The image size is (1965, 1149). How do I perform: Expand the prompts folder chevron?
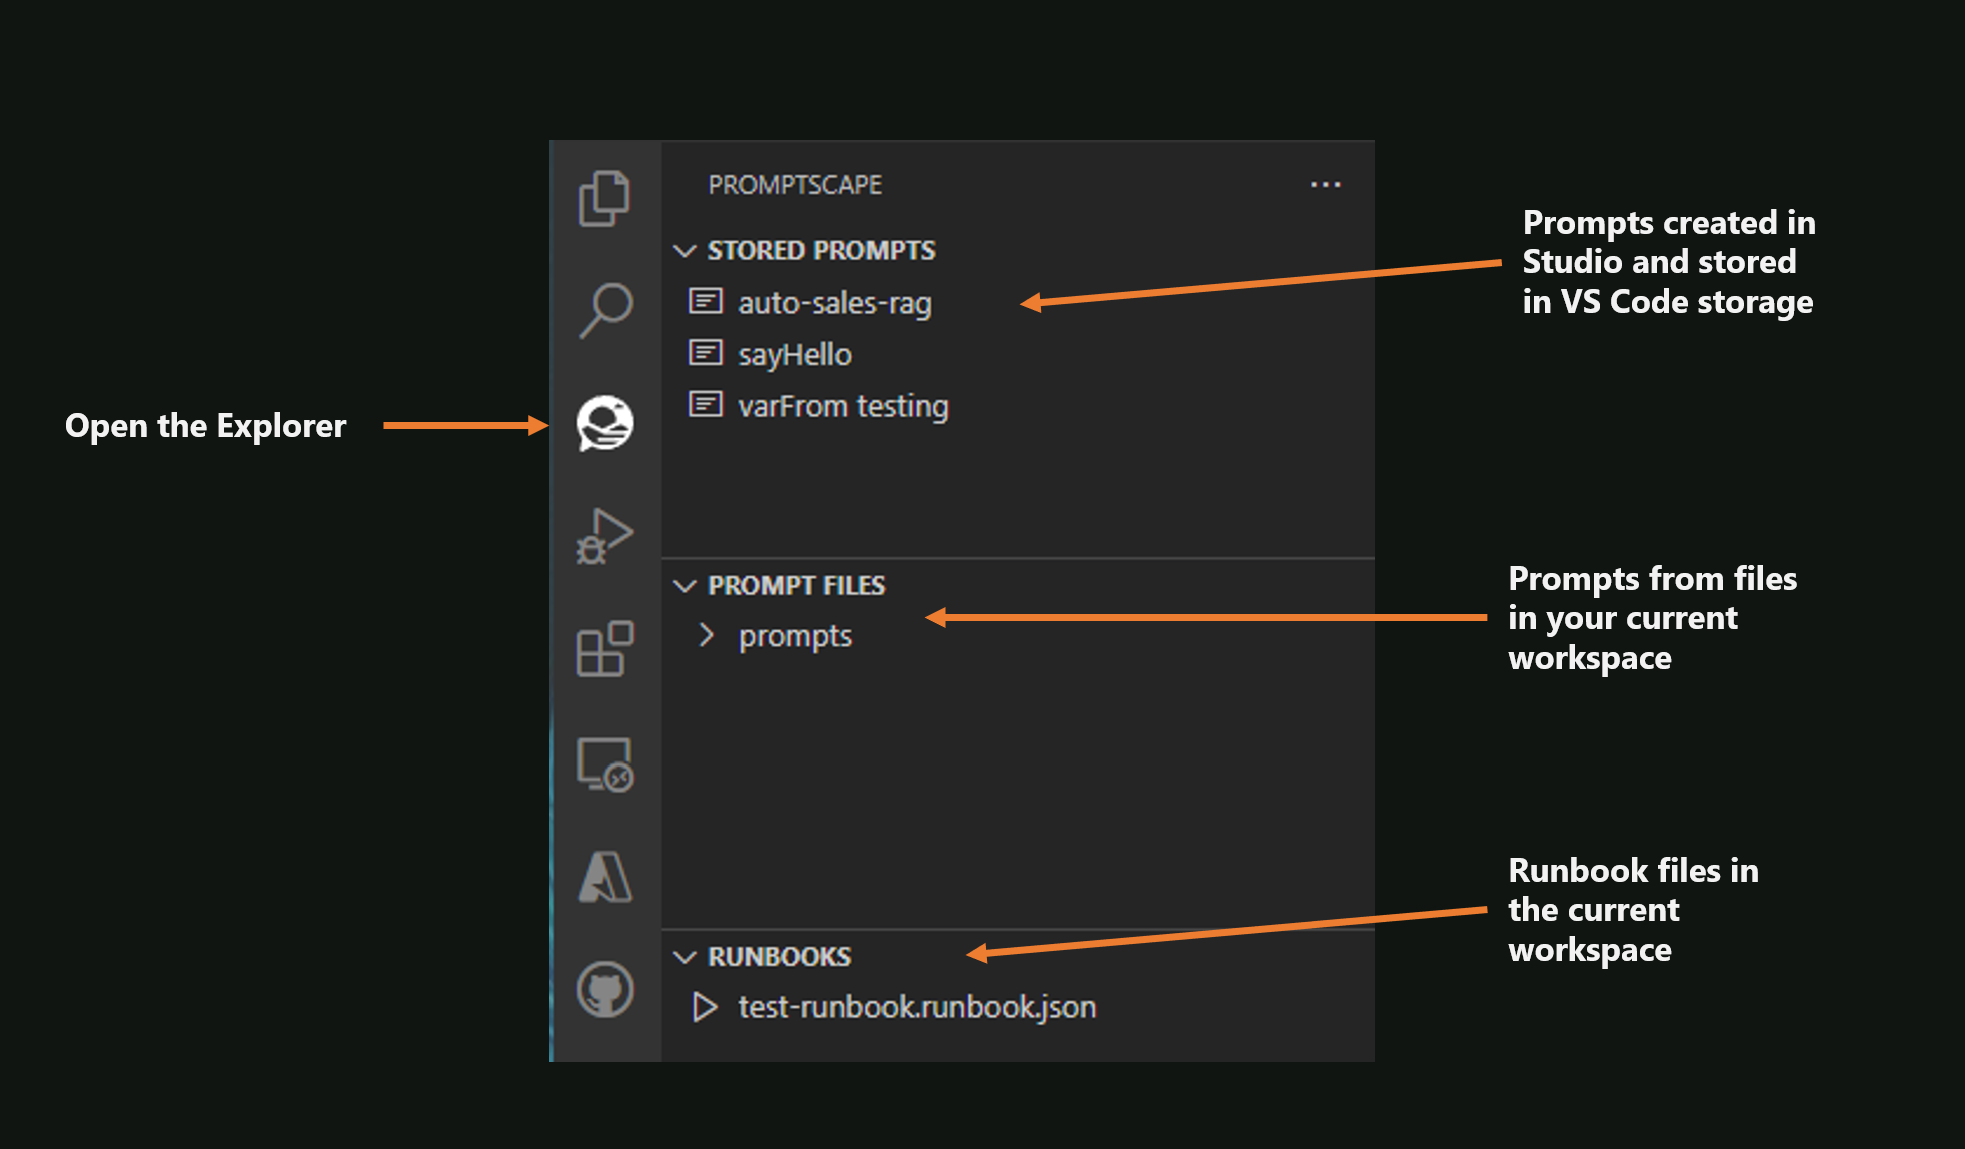[707, 635]
